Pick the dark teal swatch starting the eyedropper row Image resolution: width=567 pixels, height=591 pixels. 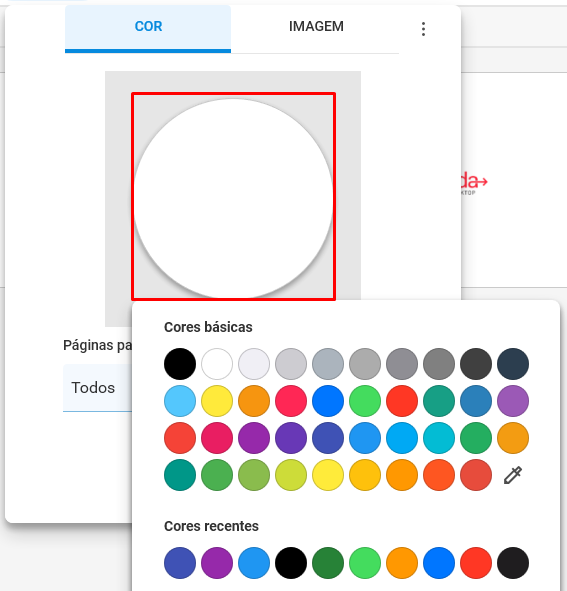click(x=180, y=475)
